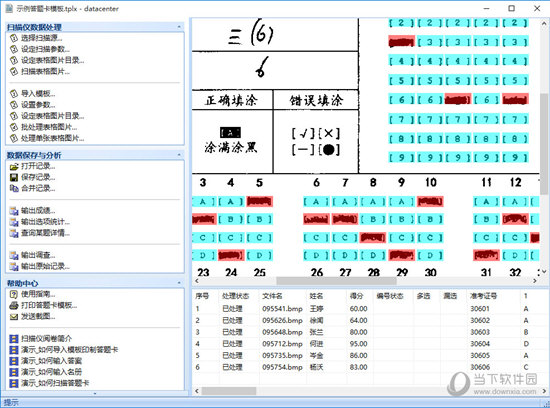The height and width of the screenshot is (408, 550).
Task: Click the 输出选项统计 link
Action: coord(45,222)
